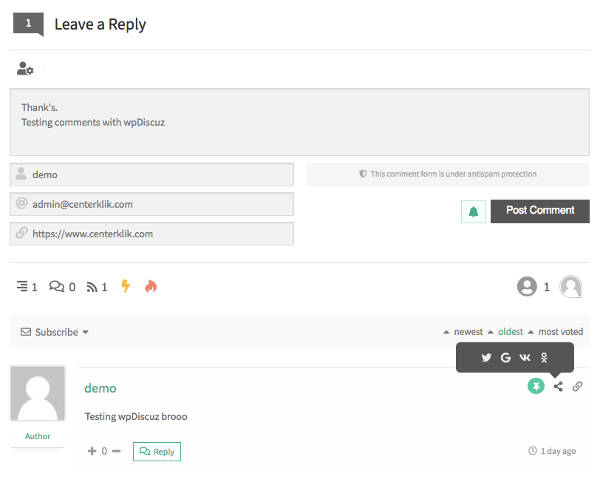Open the Subscribe dropdown

(54, 332)
